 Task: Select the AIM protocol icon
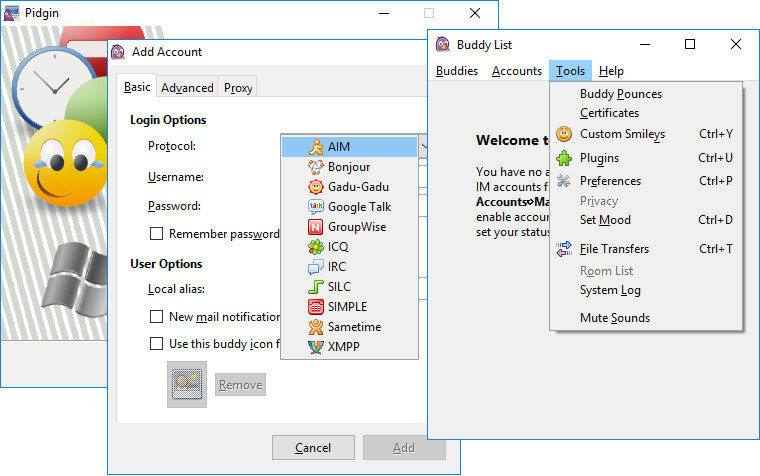[x=316, y=147]
